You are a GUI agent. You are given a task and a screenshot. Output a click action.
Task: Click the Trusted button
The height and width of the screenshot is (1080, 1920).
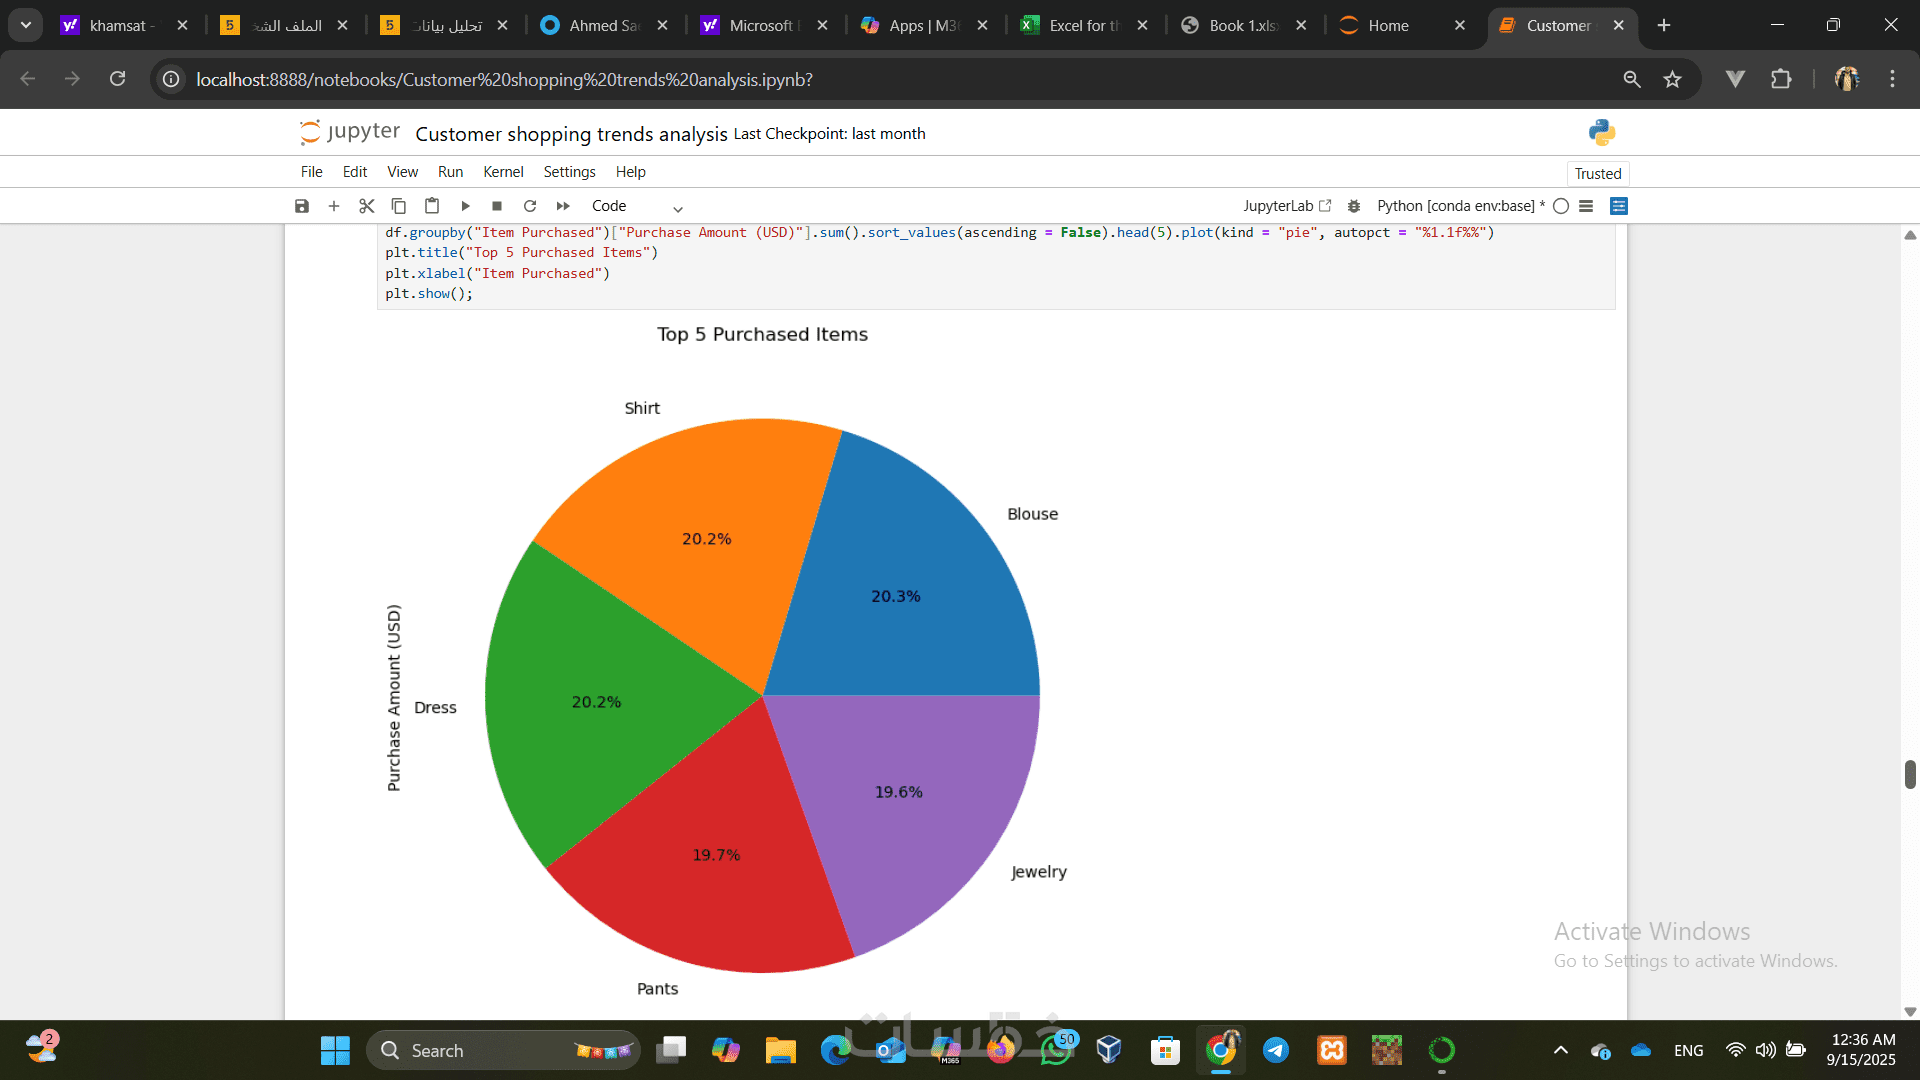(x=1597, y=174)
